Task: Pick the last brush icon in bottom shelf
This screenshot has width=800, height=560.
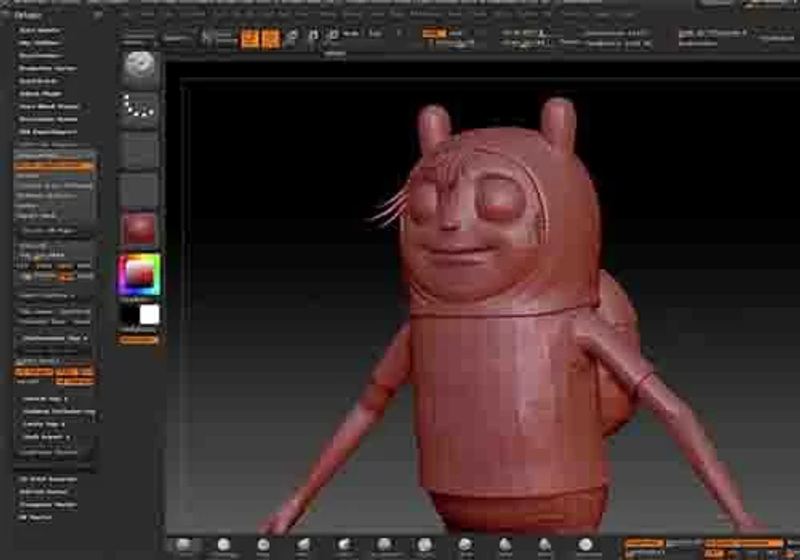Action: pyautogui.click(x=585, y=546)
